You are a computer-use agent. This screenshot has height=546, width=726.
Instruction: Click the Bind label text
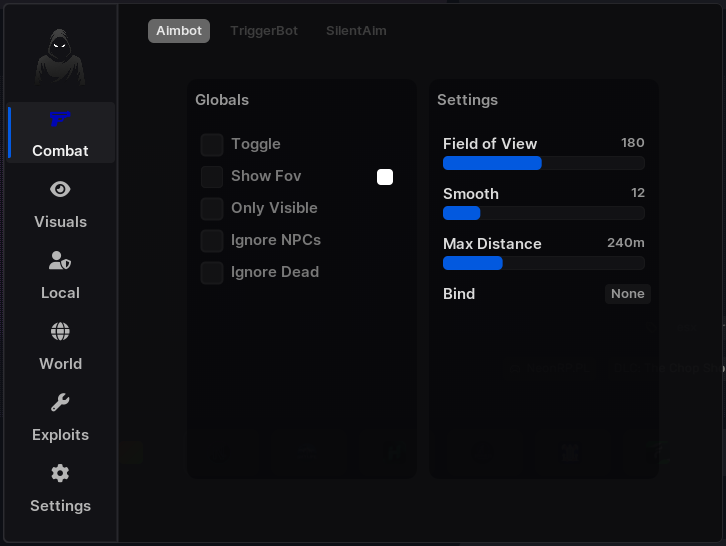click(x=459, y=294)
